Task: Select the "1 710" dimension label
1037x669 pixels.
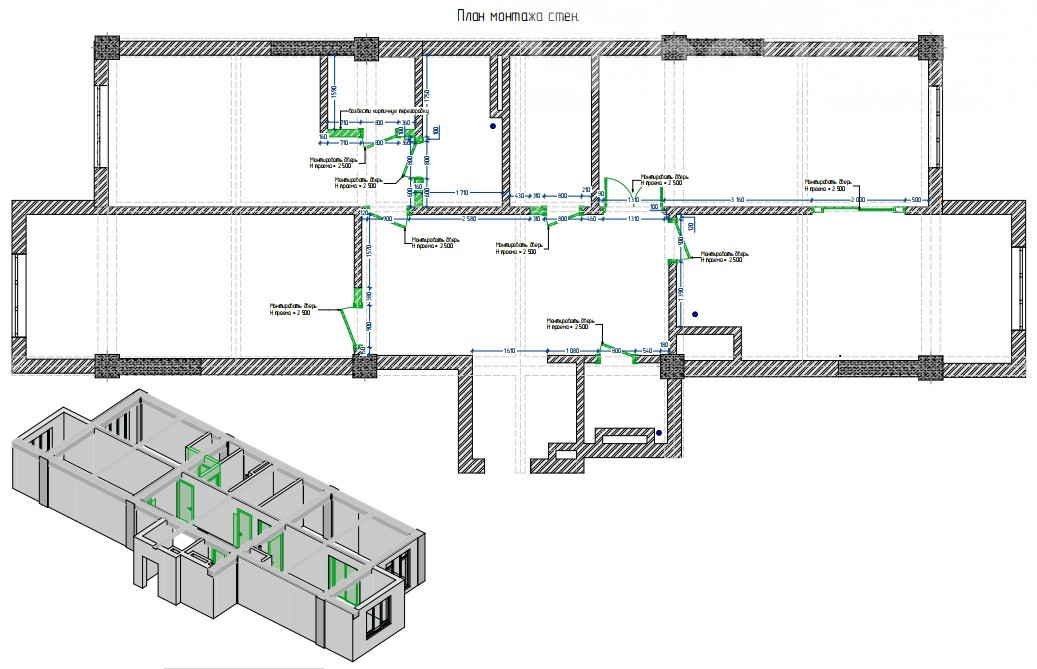Action: click(462, 190)
